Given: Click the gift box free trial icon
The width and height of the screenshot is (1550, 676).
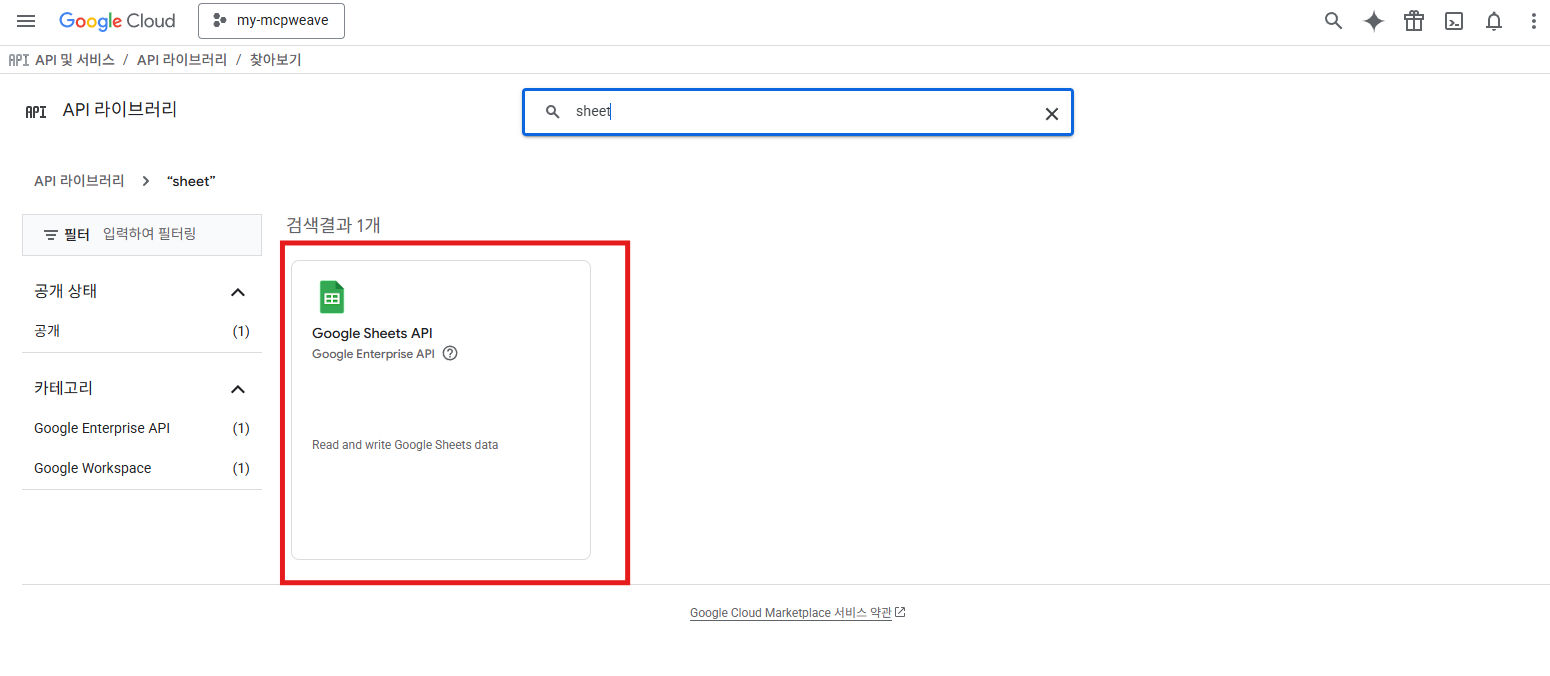Looking at the screenshot, I should click(1413, 21).
